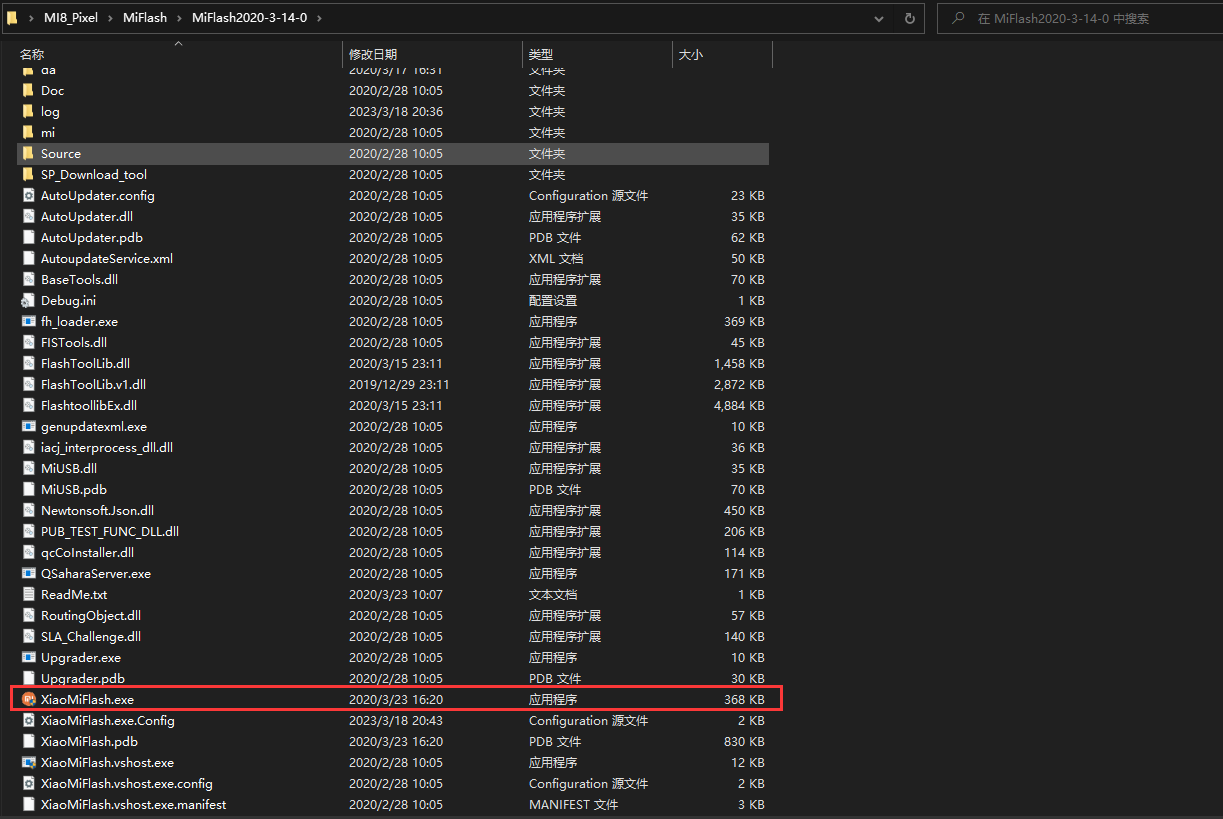Navigate to the MiFlash breadcrumb
The width and height of the screenshot is (1223, 819).
pos(145,18)
